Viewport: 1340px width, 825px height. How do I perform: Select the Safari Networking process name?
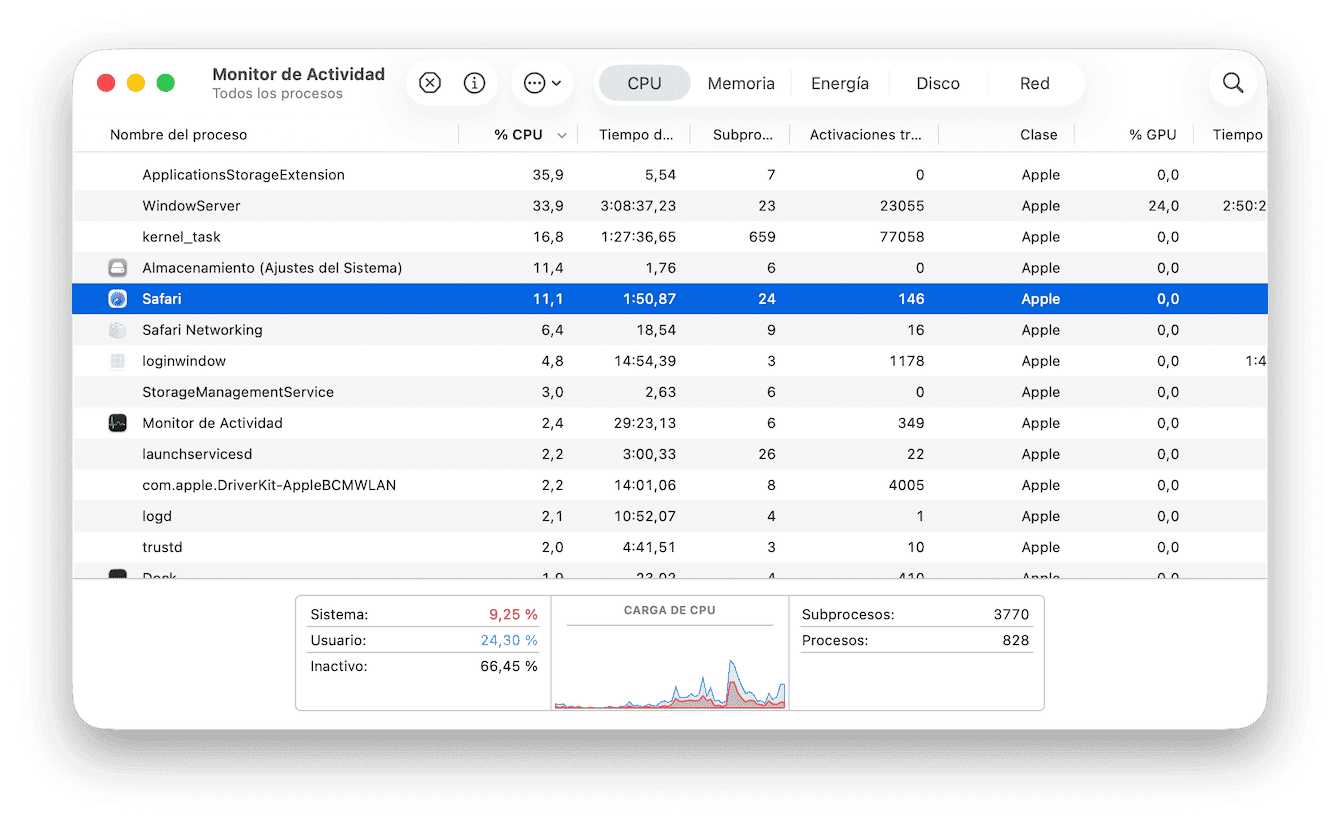(x=202, y=330)
